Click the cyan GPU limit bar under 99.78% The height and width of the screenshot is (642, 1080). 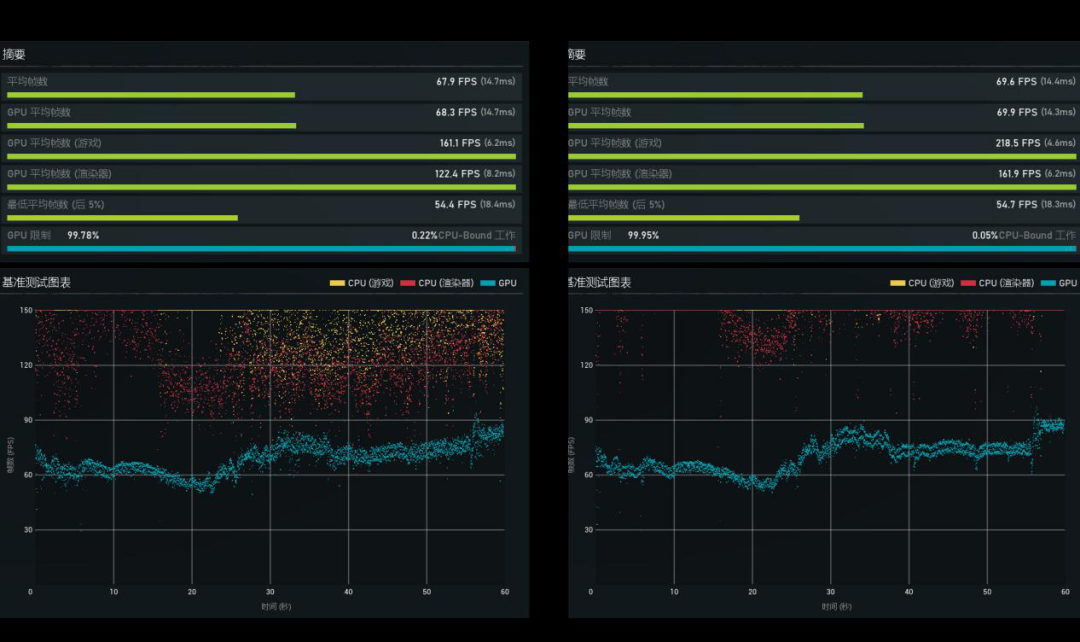tap(261, 249)
